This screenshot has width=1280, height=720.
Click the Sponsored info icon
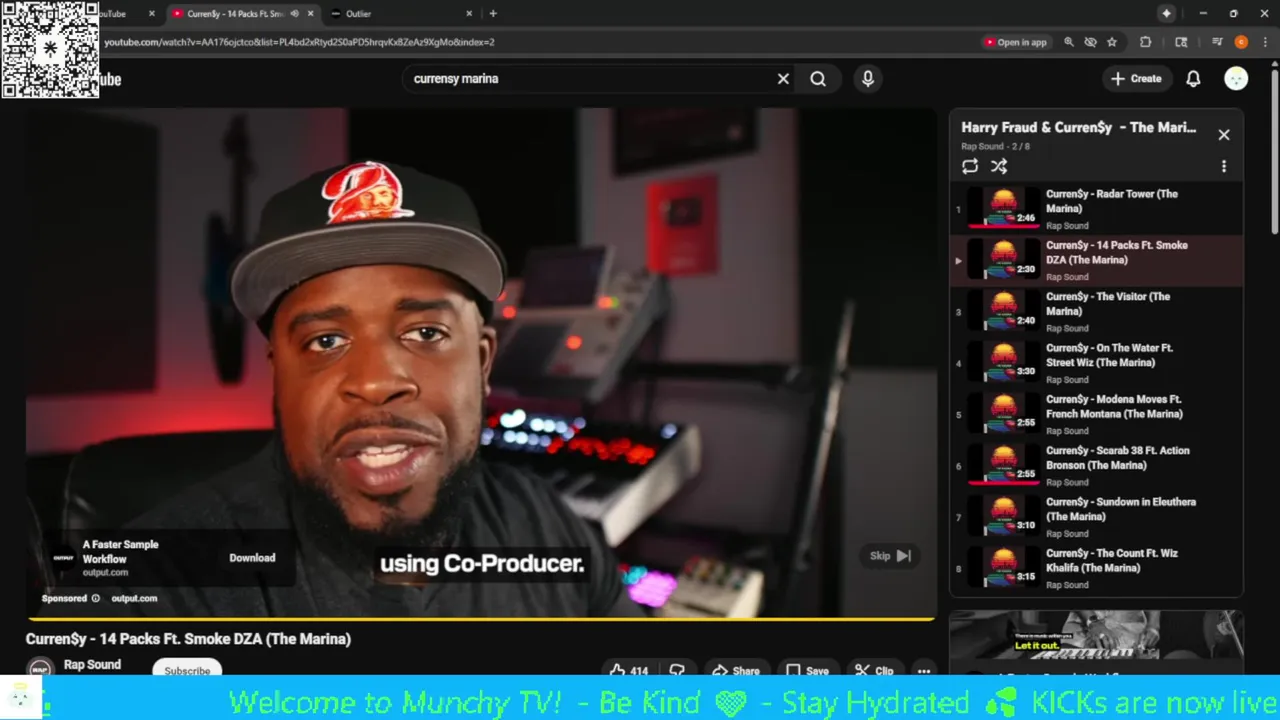[x=96, y=598]
